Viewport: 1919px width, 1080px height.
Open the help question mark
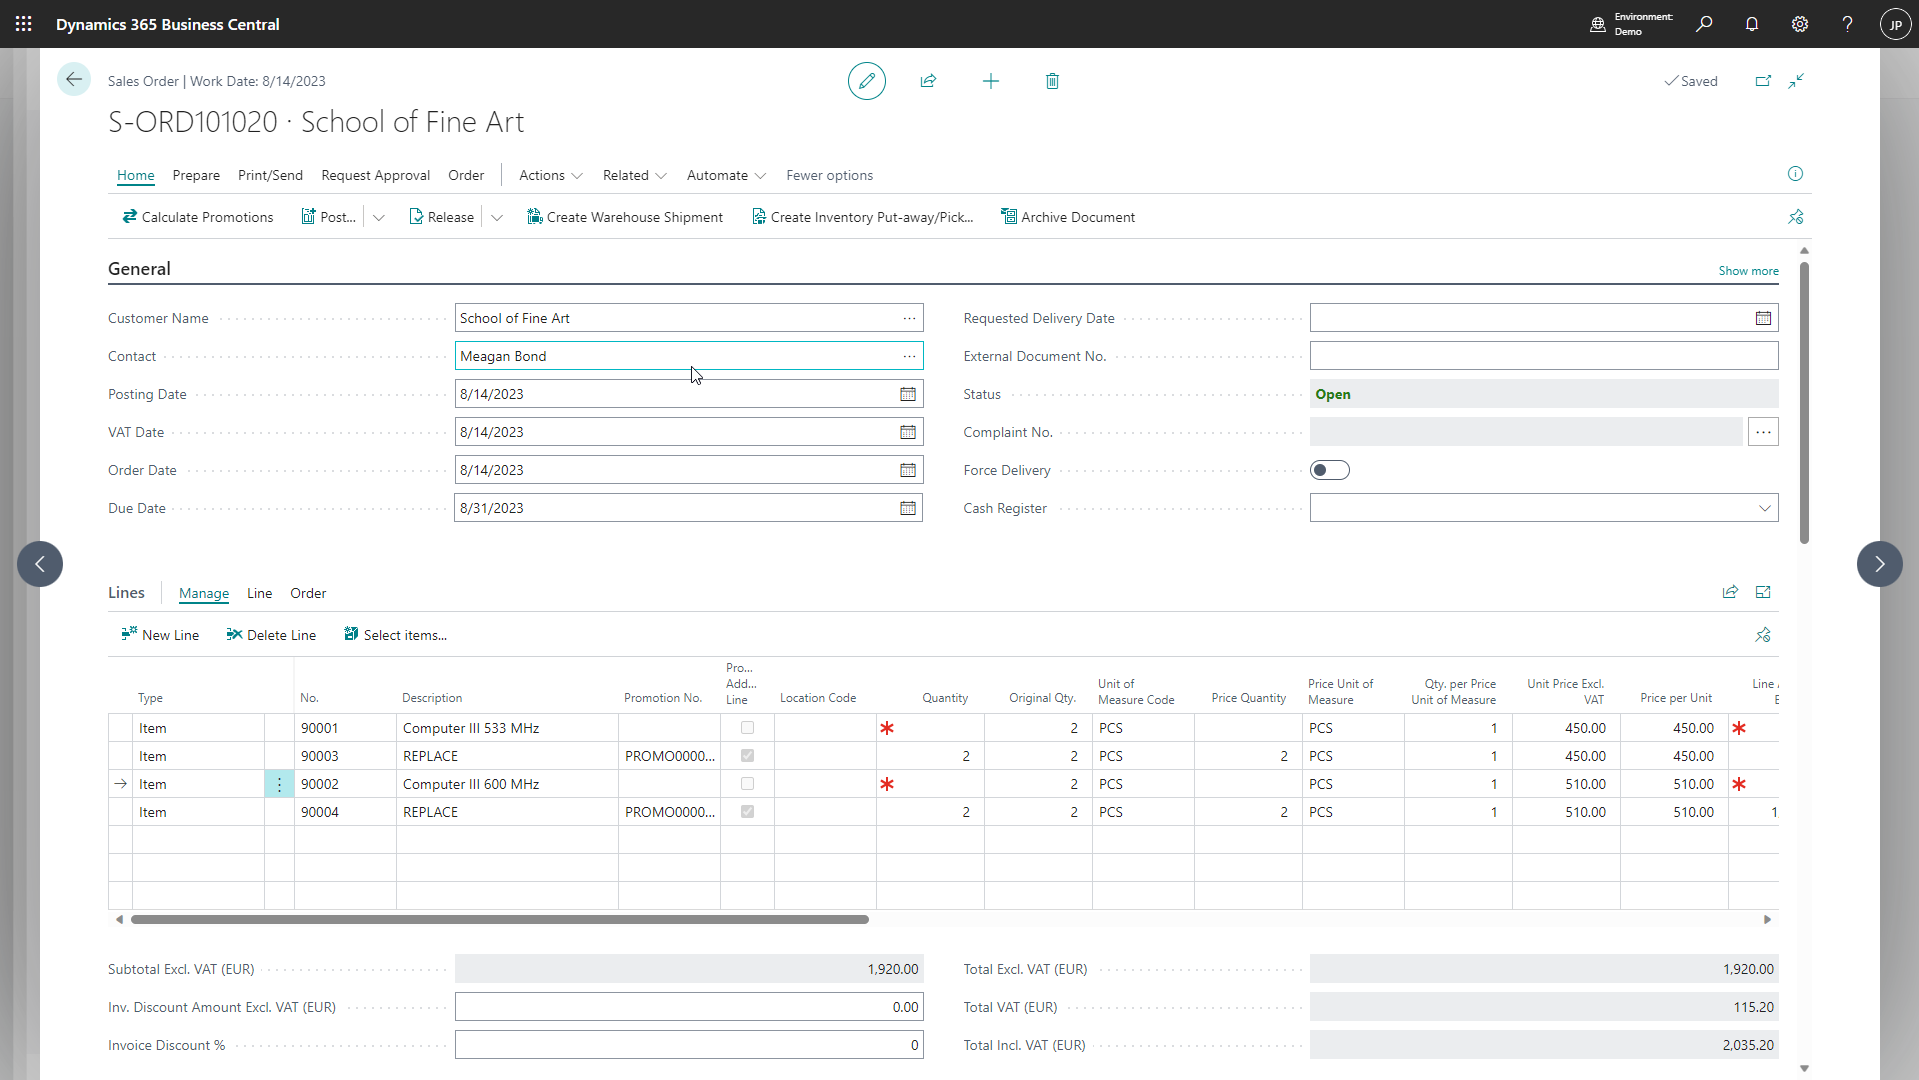[x=1847, y=24]
